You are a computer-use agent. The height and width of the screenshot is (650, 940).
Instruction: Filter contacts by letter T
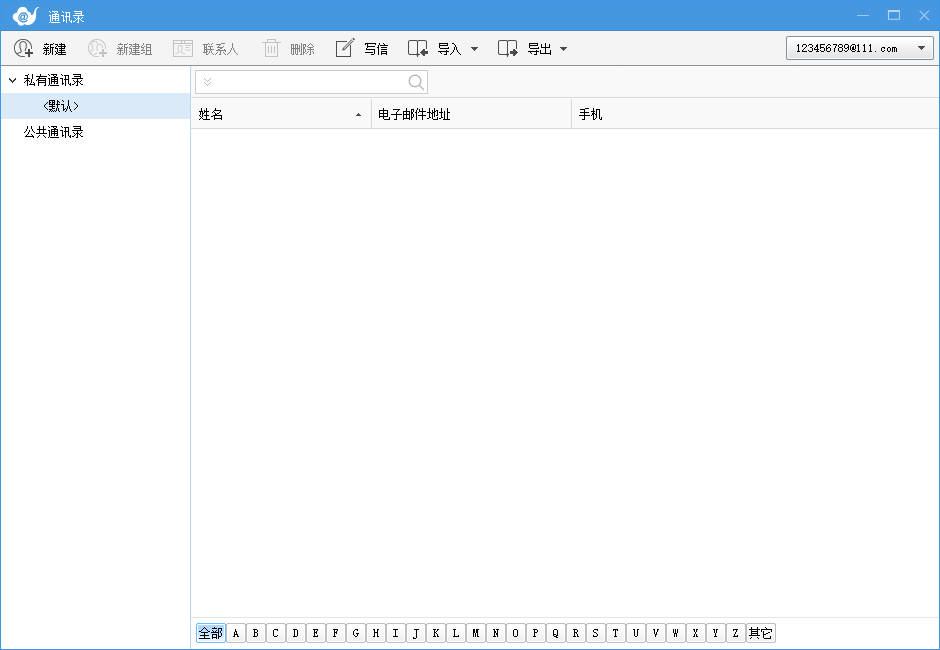tap(616, 633)
